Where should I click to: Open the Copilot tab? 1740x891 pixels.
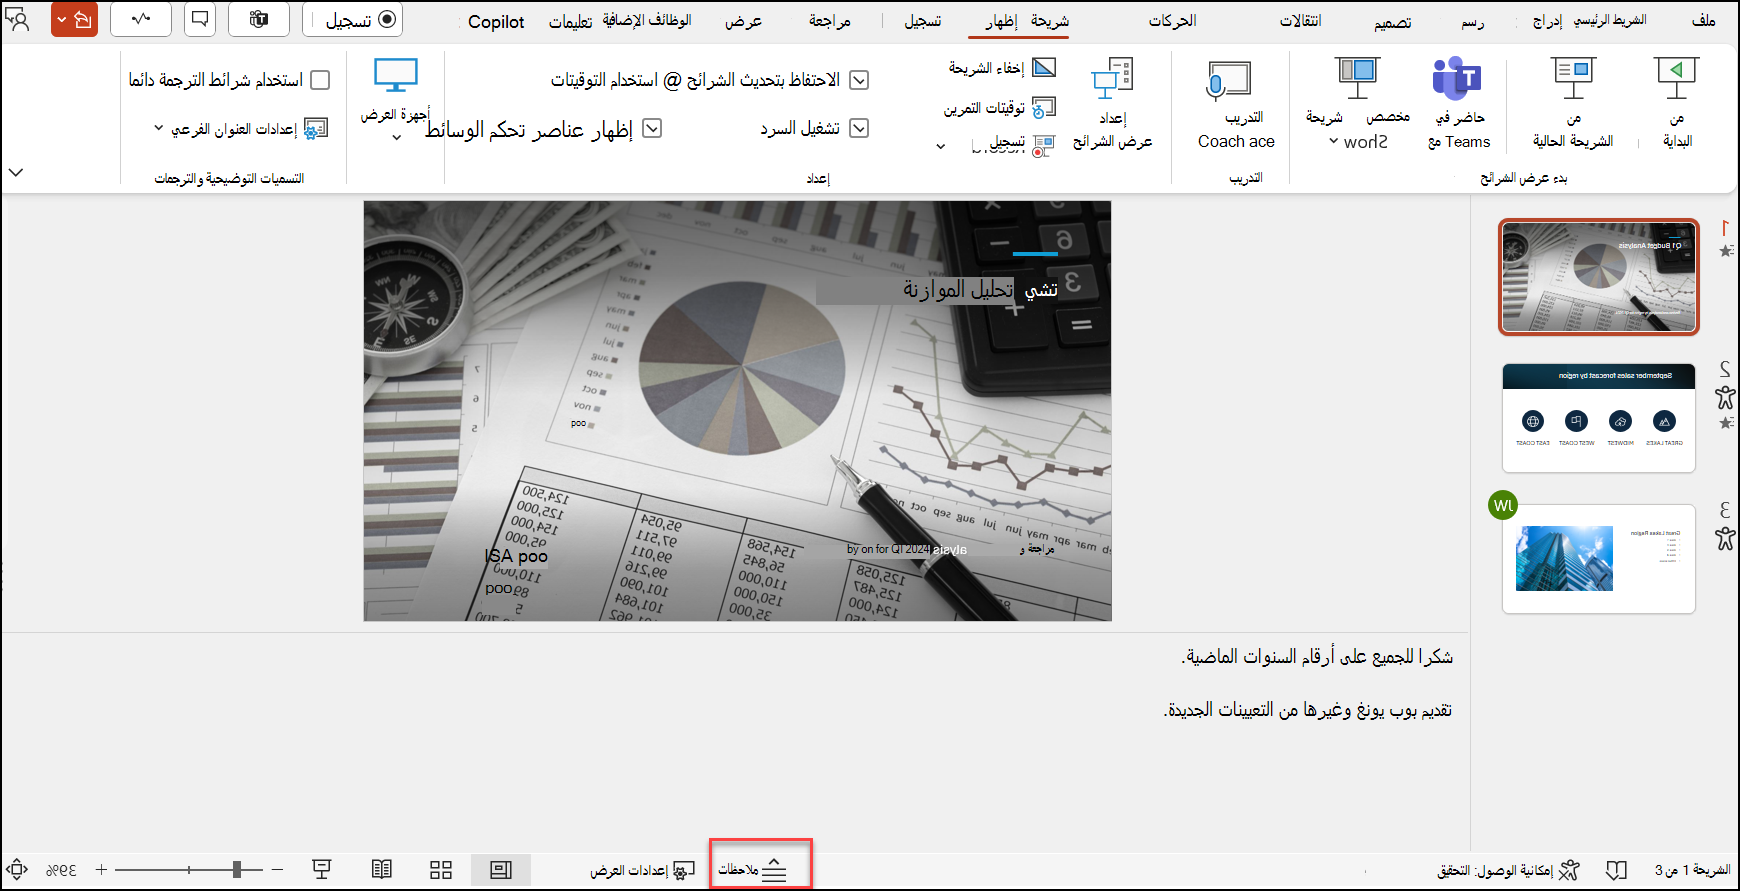point(496,21)
